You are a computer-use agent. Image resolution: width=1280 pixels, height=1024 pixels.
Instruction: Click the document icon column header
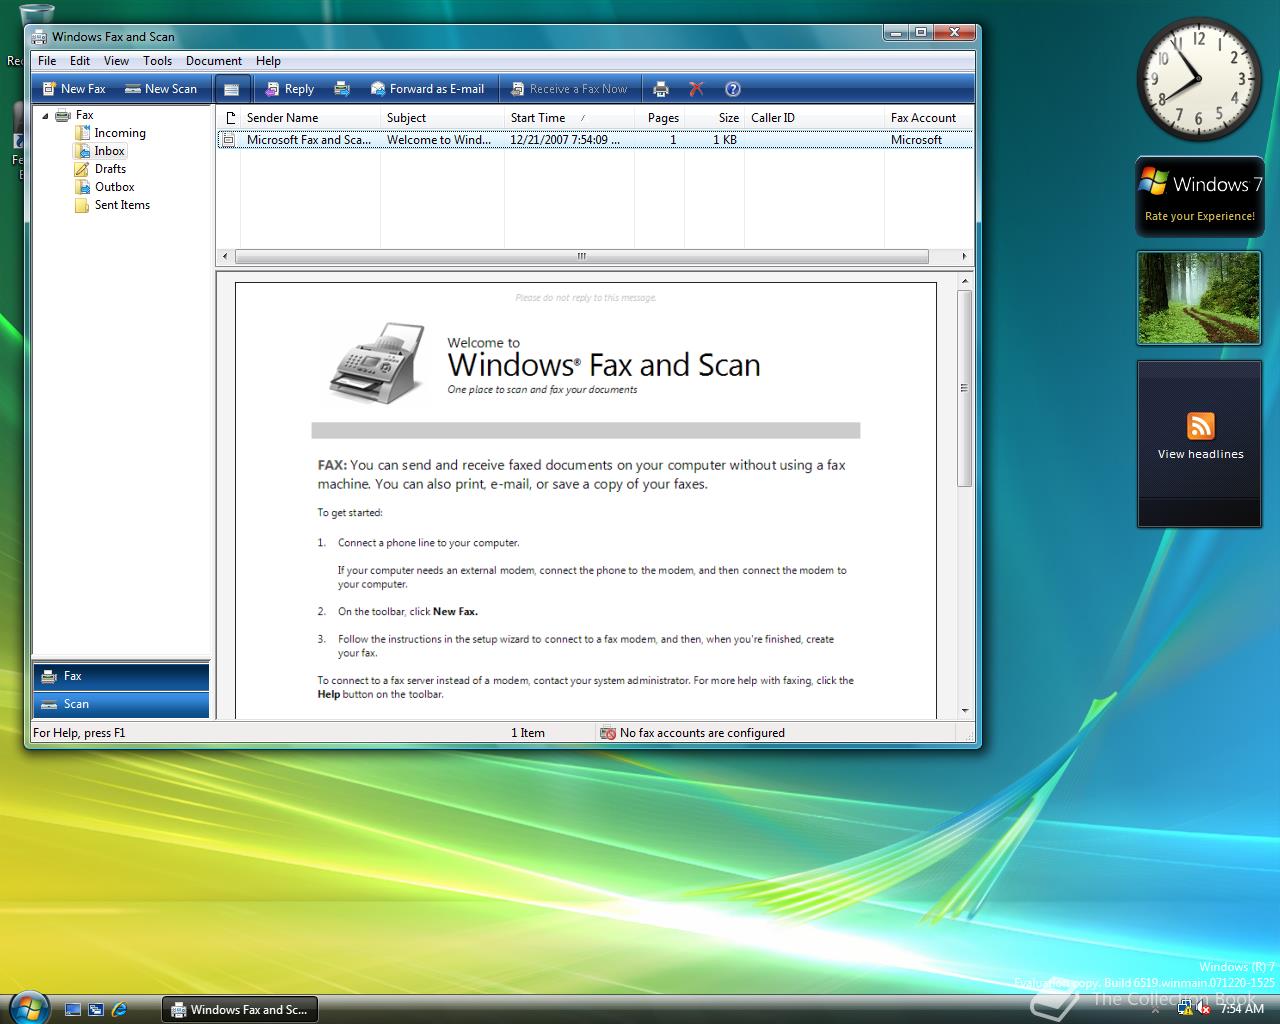pyautogui.click(x=229, y=118)
